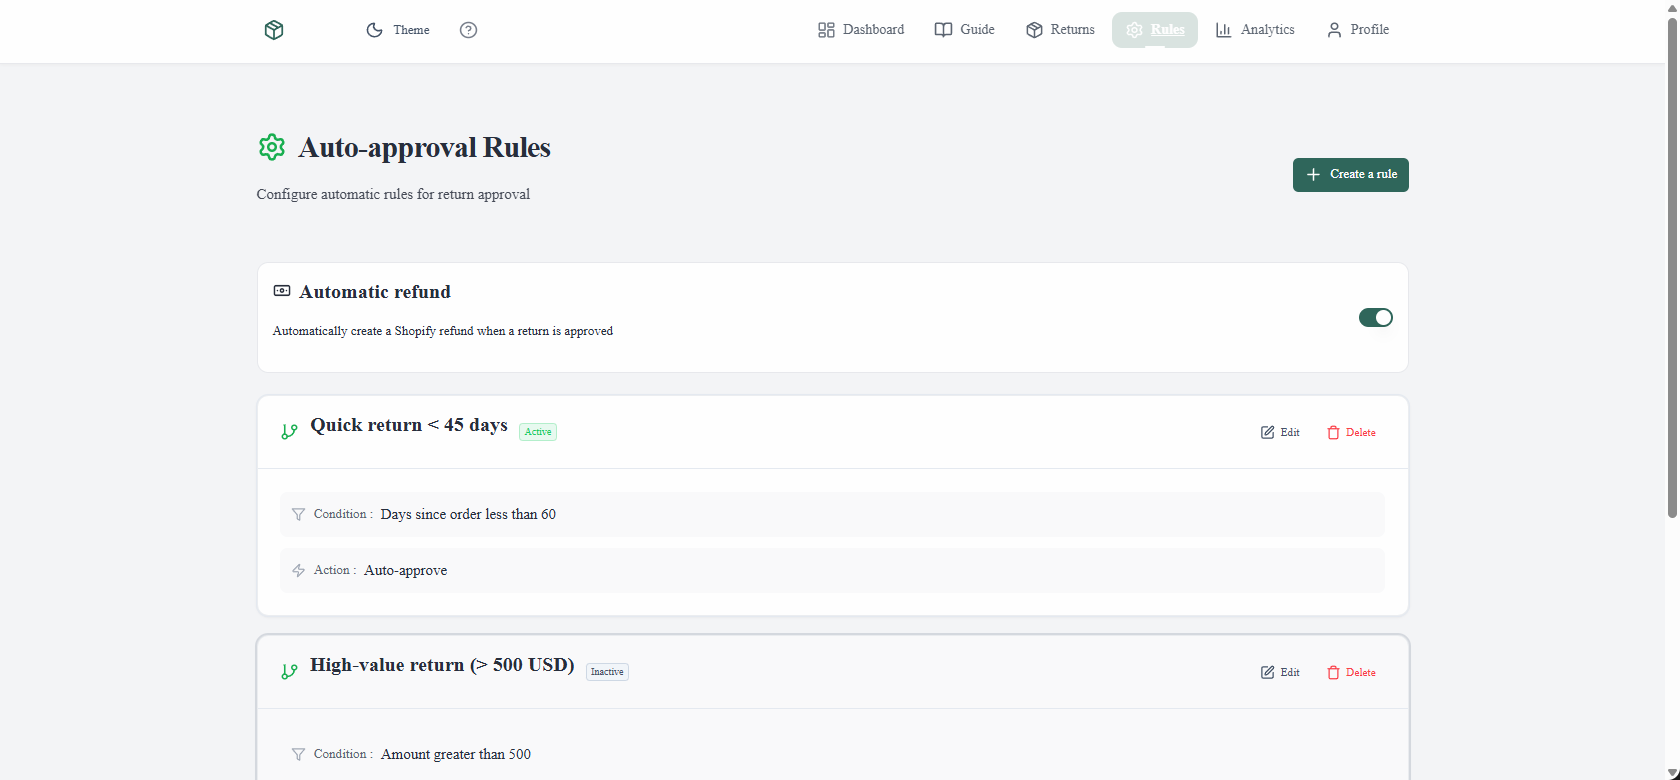Open the Profile page
Image resolution: width=1680 pixels, height=780 pixels.
click(1357, 30)
